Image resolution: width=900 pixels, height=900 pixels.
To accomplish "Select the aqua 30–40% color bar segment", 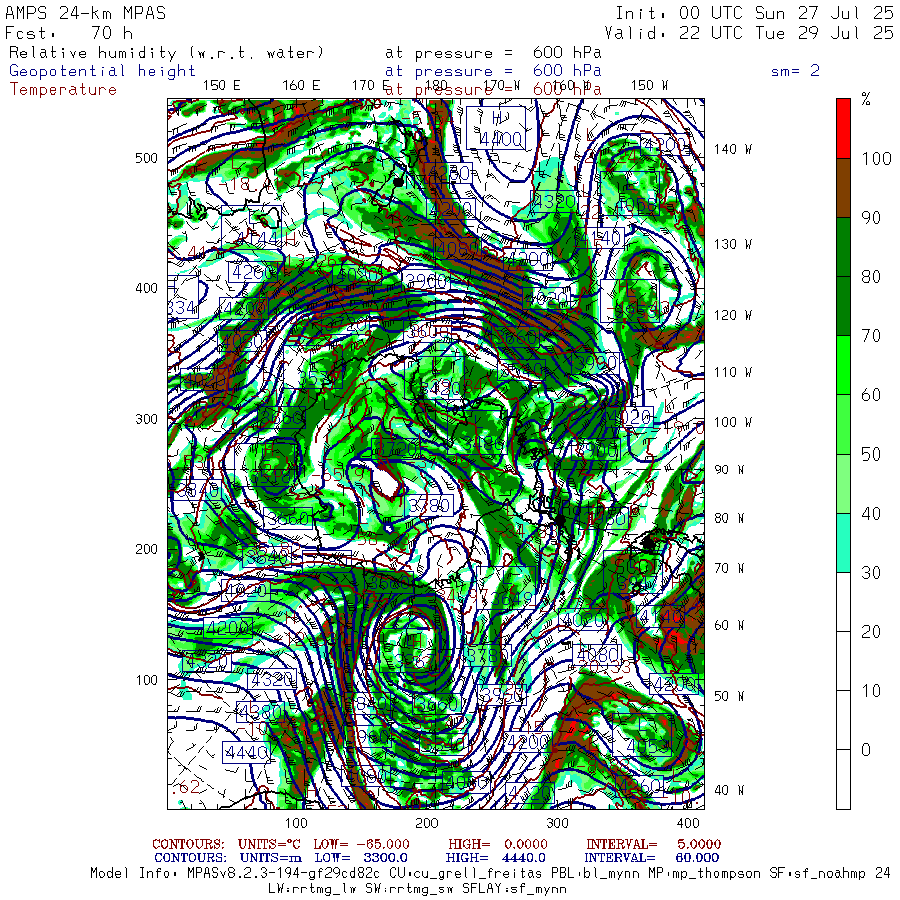I will (843, 542).
